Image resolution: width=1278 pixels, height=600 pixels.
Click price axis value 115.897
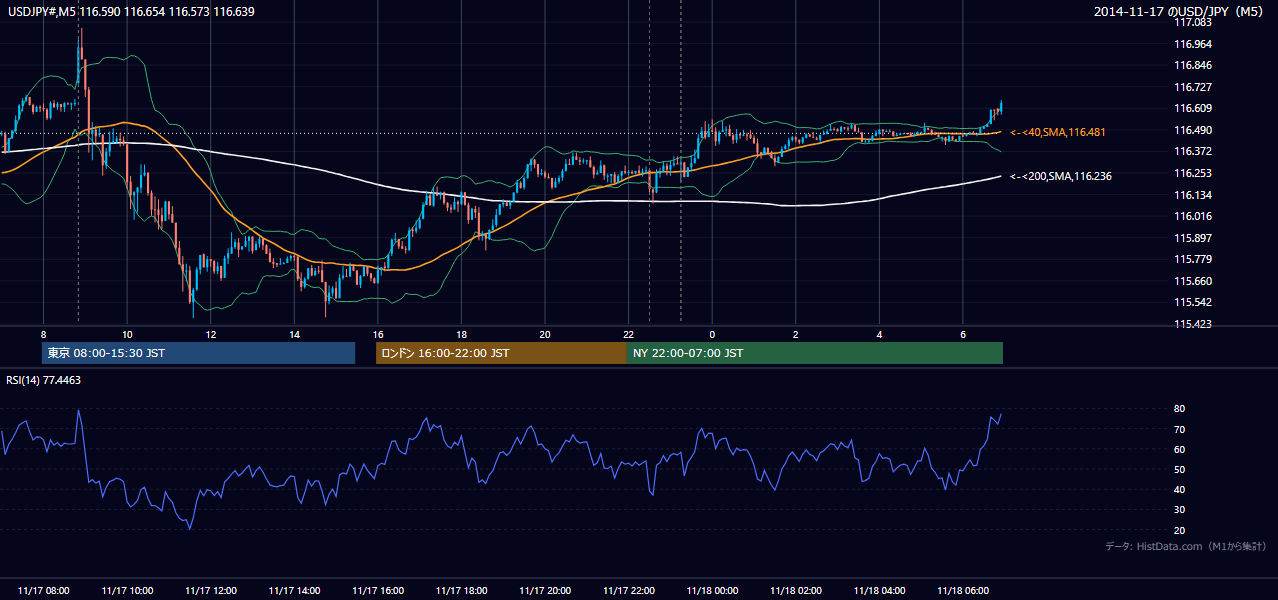(1192, 238)
